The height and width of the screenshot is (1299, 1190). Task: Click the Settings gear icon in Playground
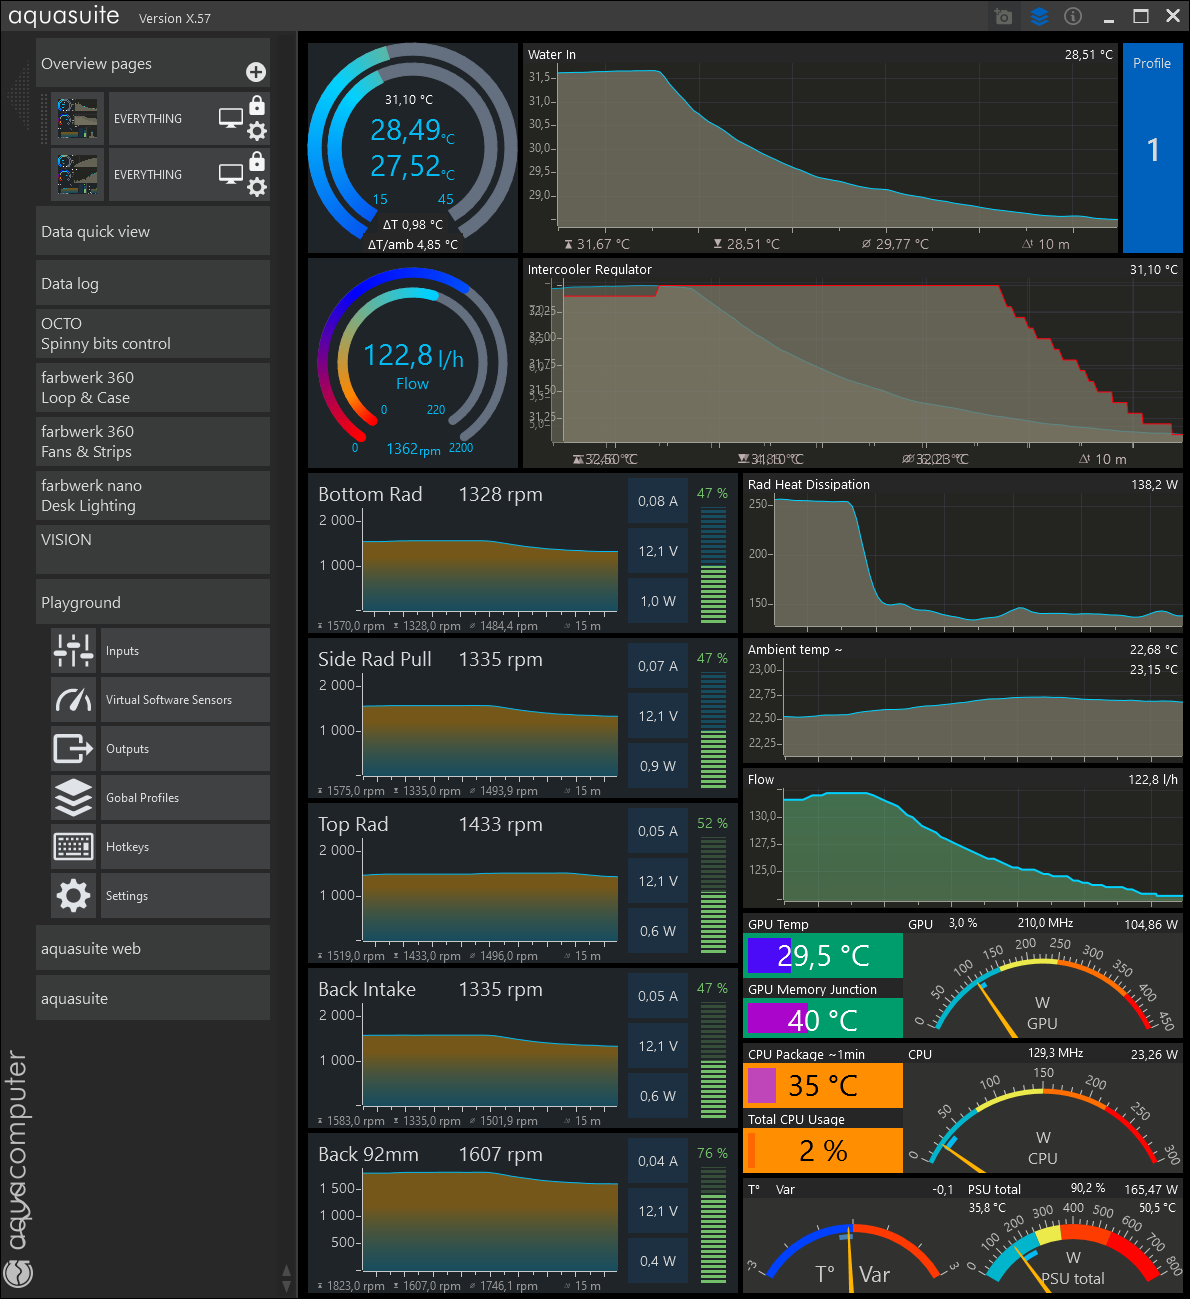tap(74, 896)
